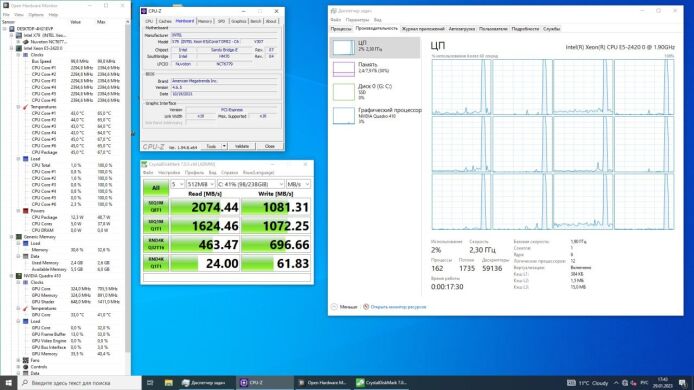Click the Fans node icon under NVIDIA Quadro
This screenshot has width=694, height=390.
coord(26,360)
